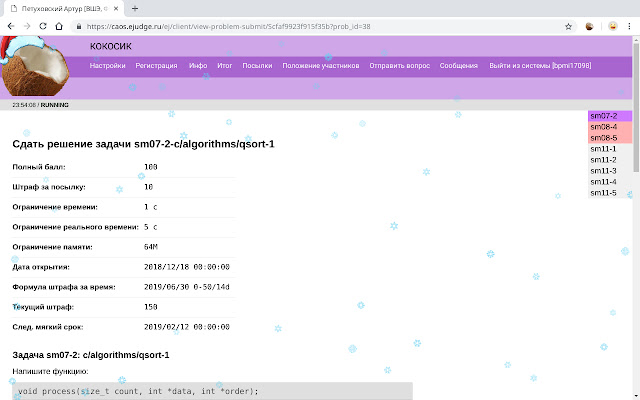
Task: Open the Инфо menu item
Action: (198, 66)
